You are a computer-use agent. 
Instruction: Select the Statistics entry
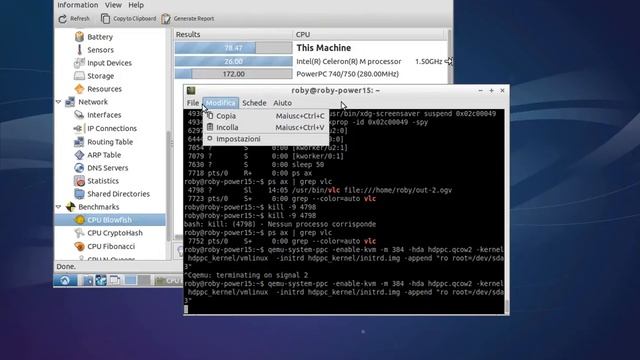(102, 181)
